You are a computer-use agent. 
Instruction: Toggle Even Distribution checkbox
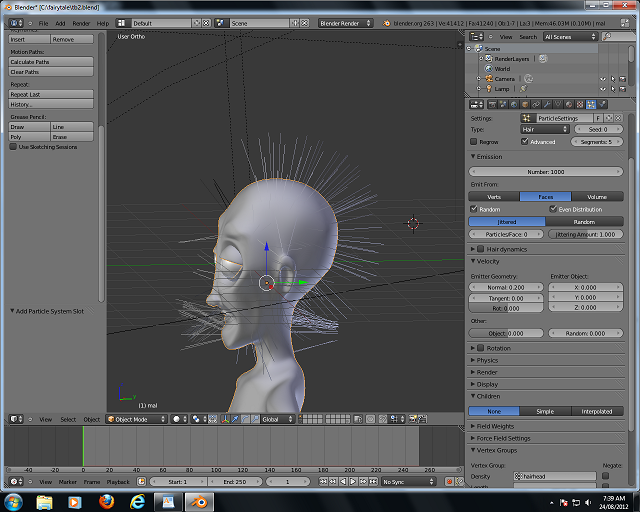[x=553, y=209]
